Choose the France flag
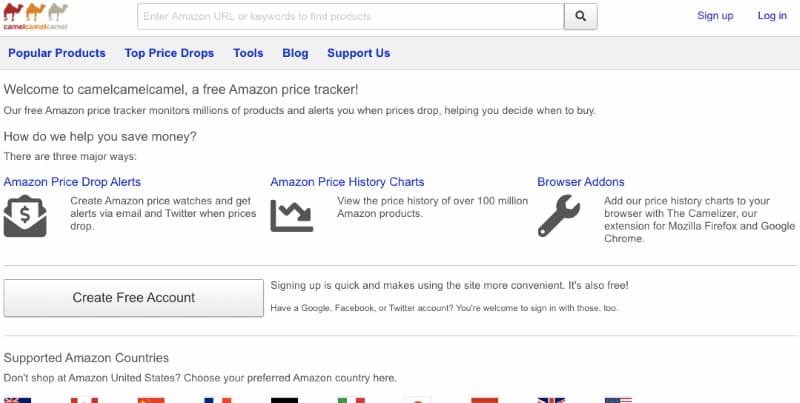Viewport: 800px width, 403px height. click(x=218, y=400)
